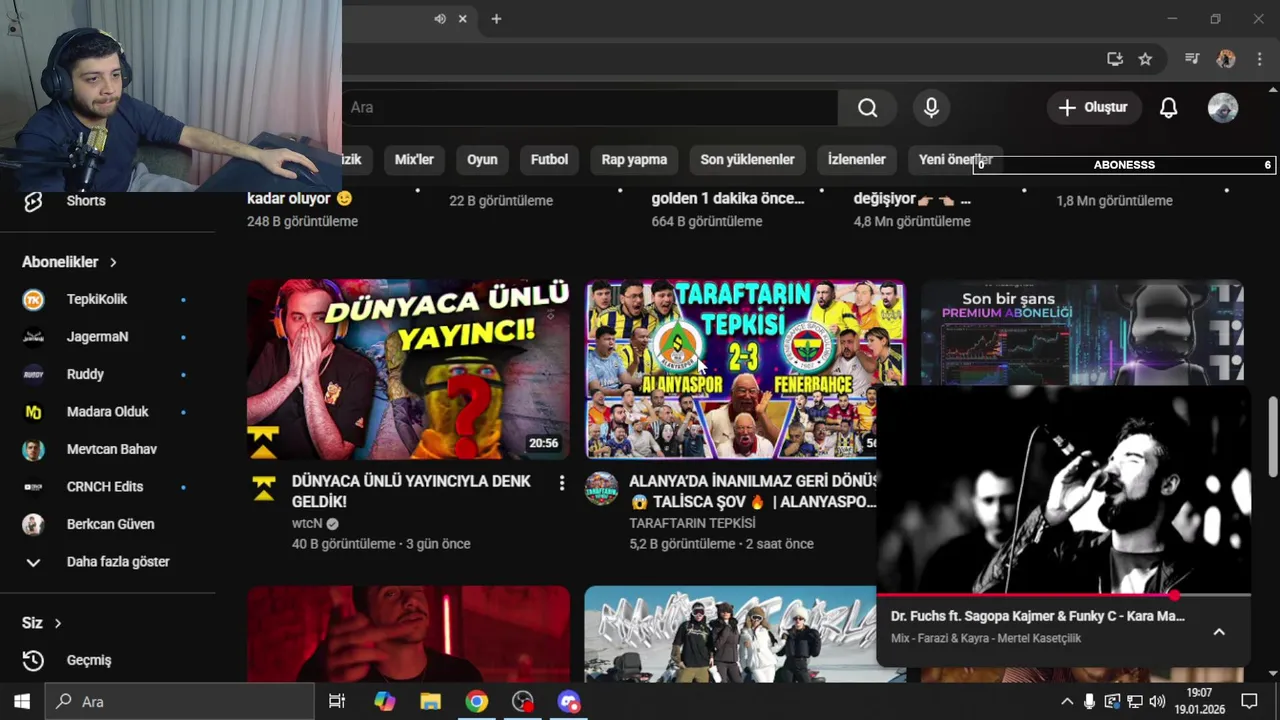Screen dimensions: 1280x720
Task: Open notifications bell
Action: pos(1168,108)
